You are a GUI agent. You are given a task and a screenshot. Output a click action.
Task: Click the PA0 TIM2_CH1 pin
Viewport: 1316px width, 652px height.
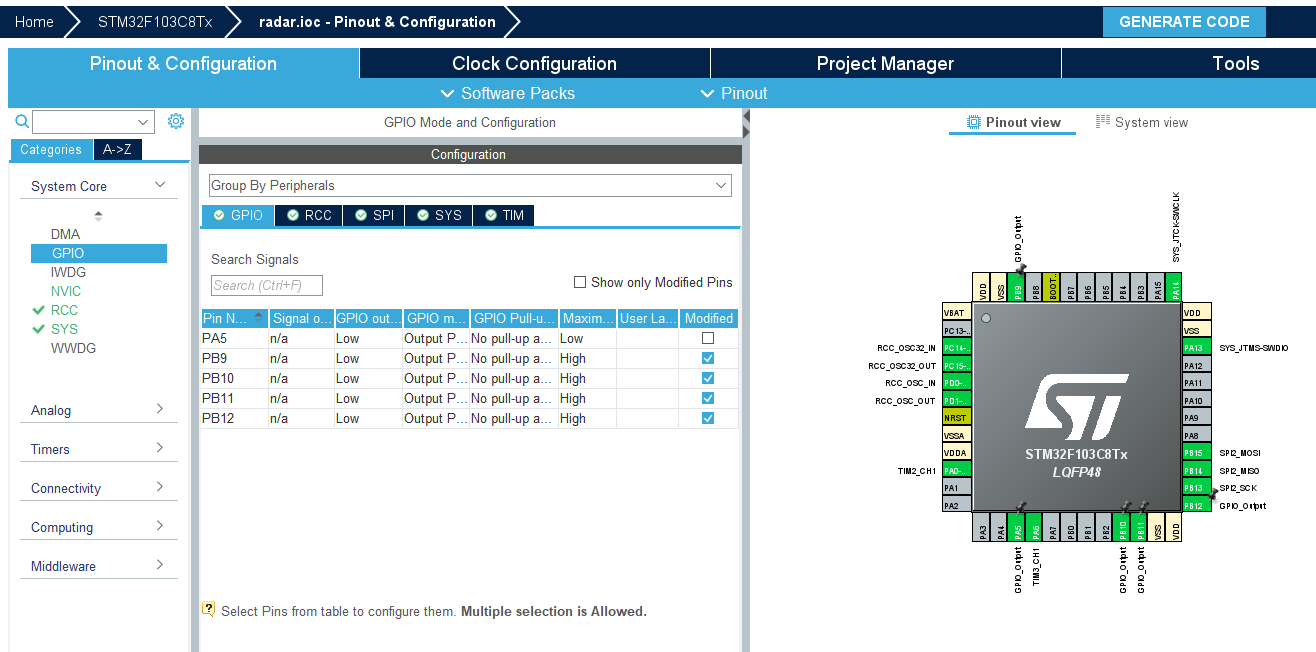tap(957, 471)
